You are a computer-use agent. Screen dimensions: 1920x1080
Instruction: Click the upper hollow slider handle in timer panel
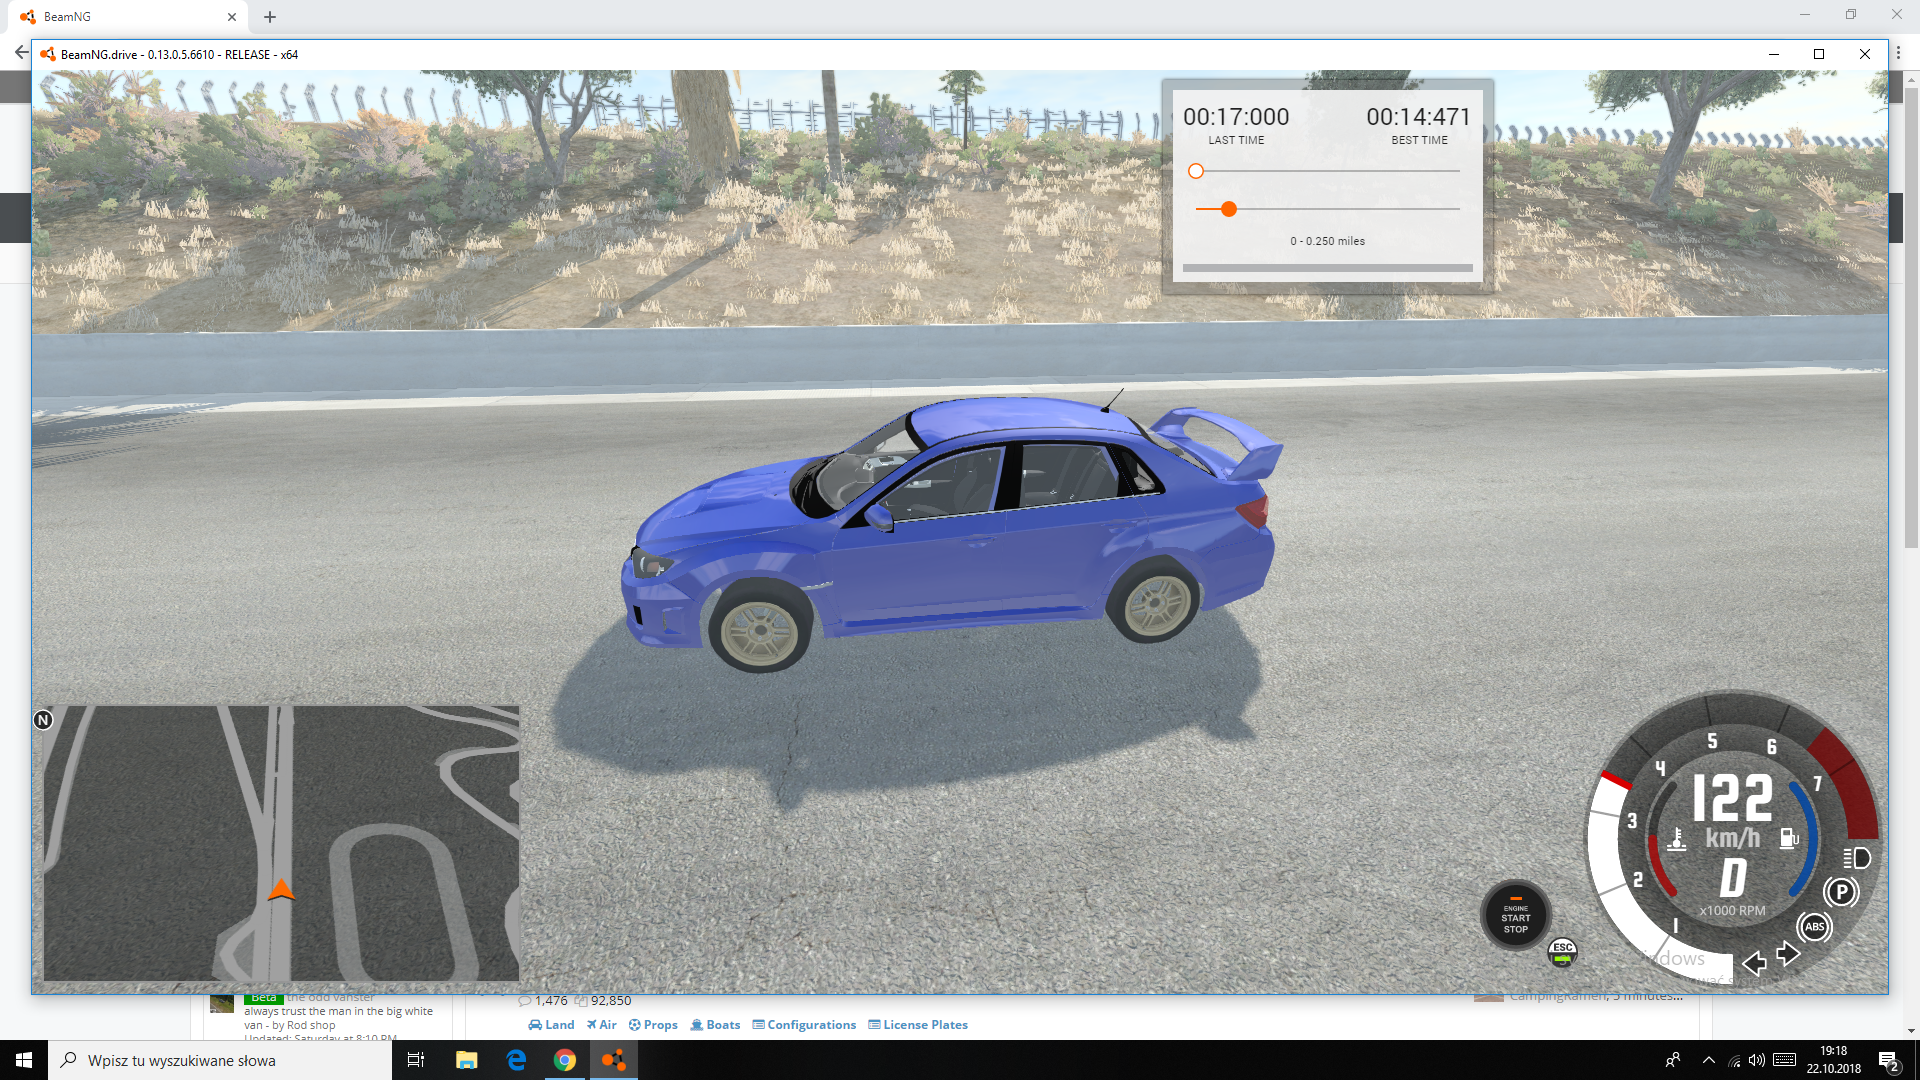[1195, 171]
